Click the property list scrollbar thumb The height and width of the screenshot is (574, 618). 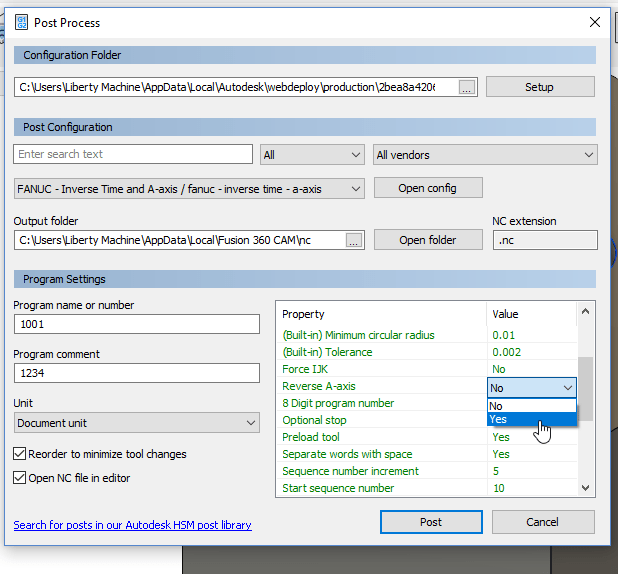click(585, 389)
